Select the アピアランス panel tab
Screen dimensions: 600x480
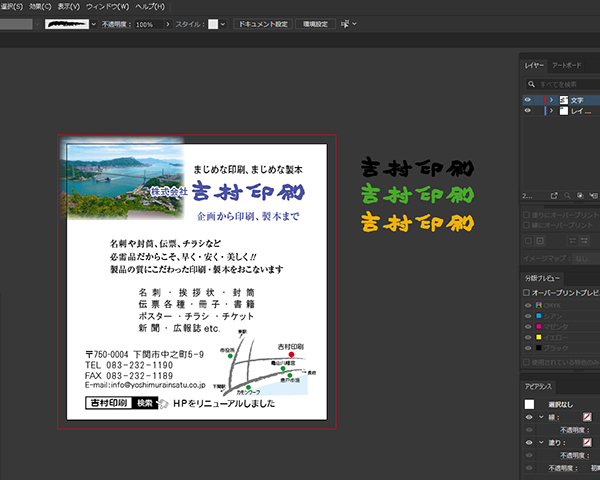538,387
